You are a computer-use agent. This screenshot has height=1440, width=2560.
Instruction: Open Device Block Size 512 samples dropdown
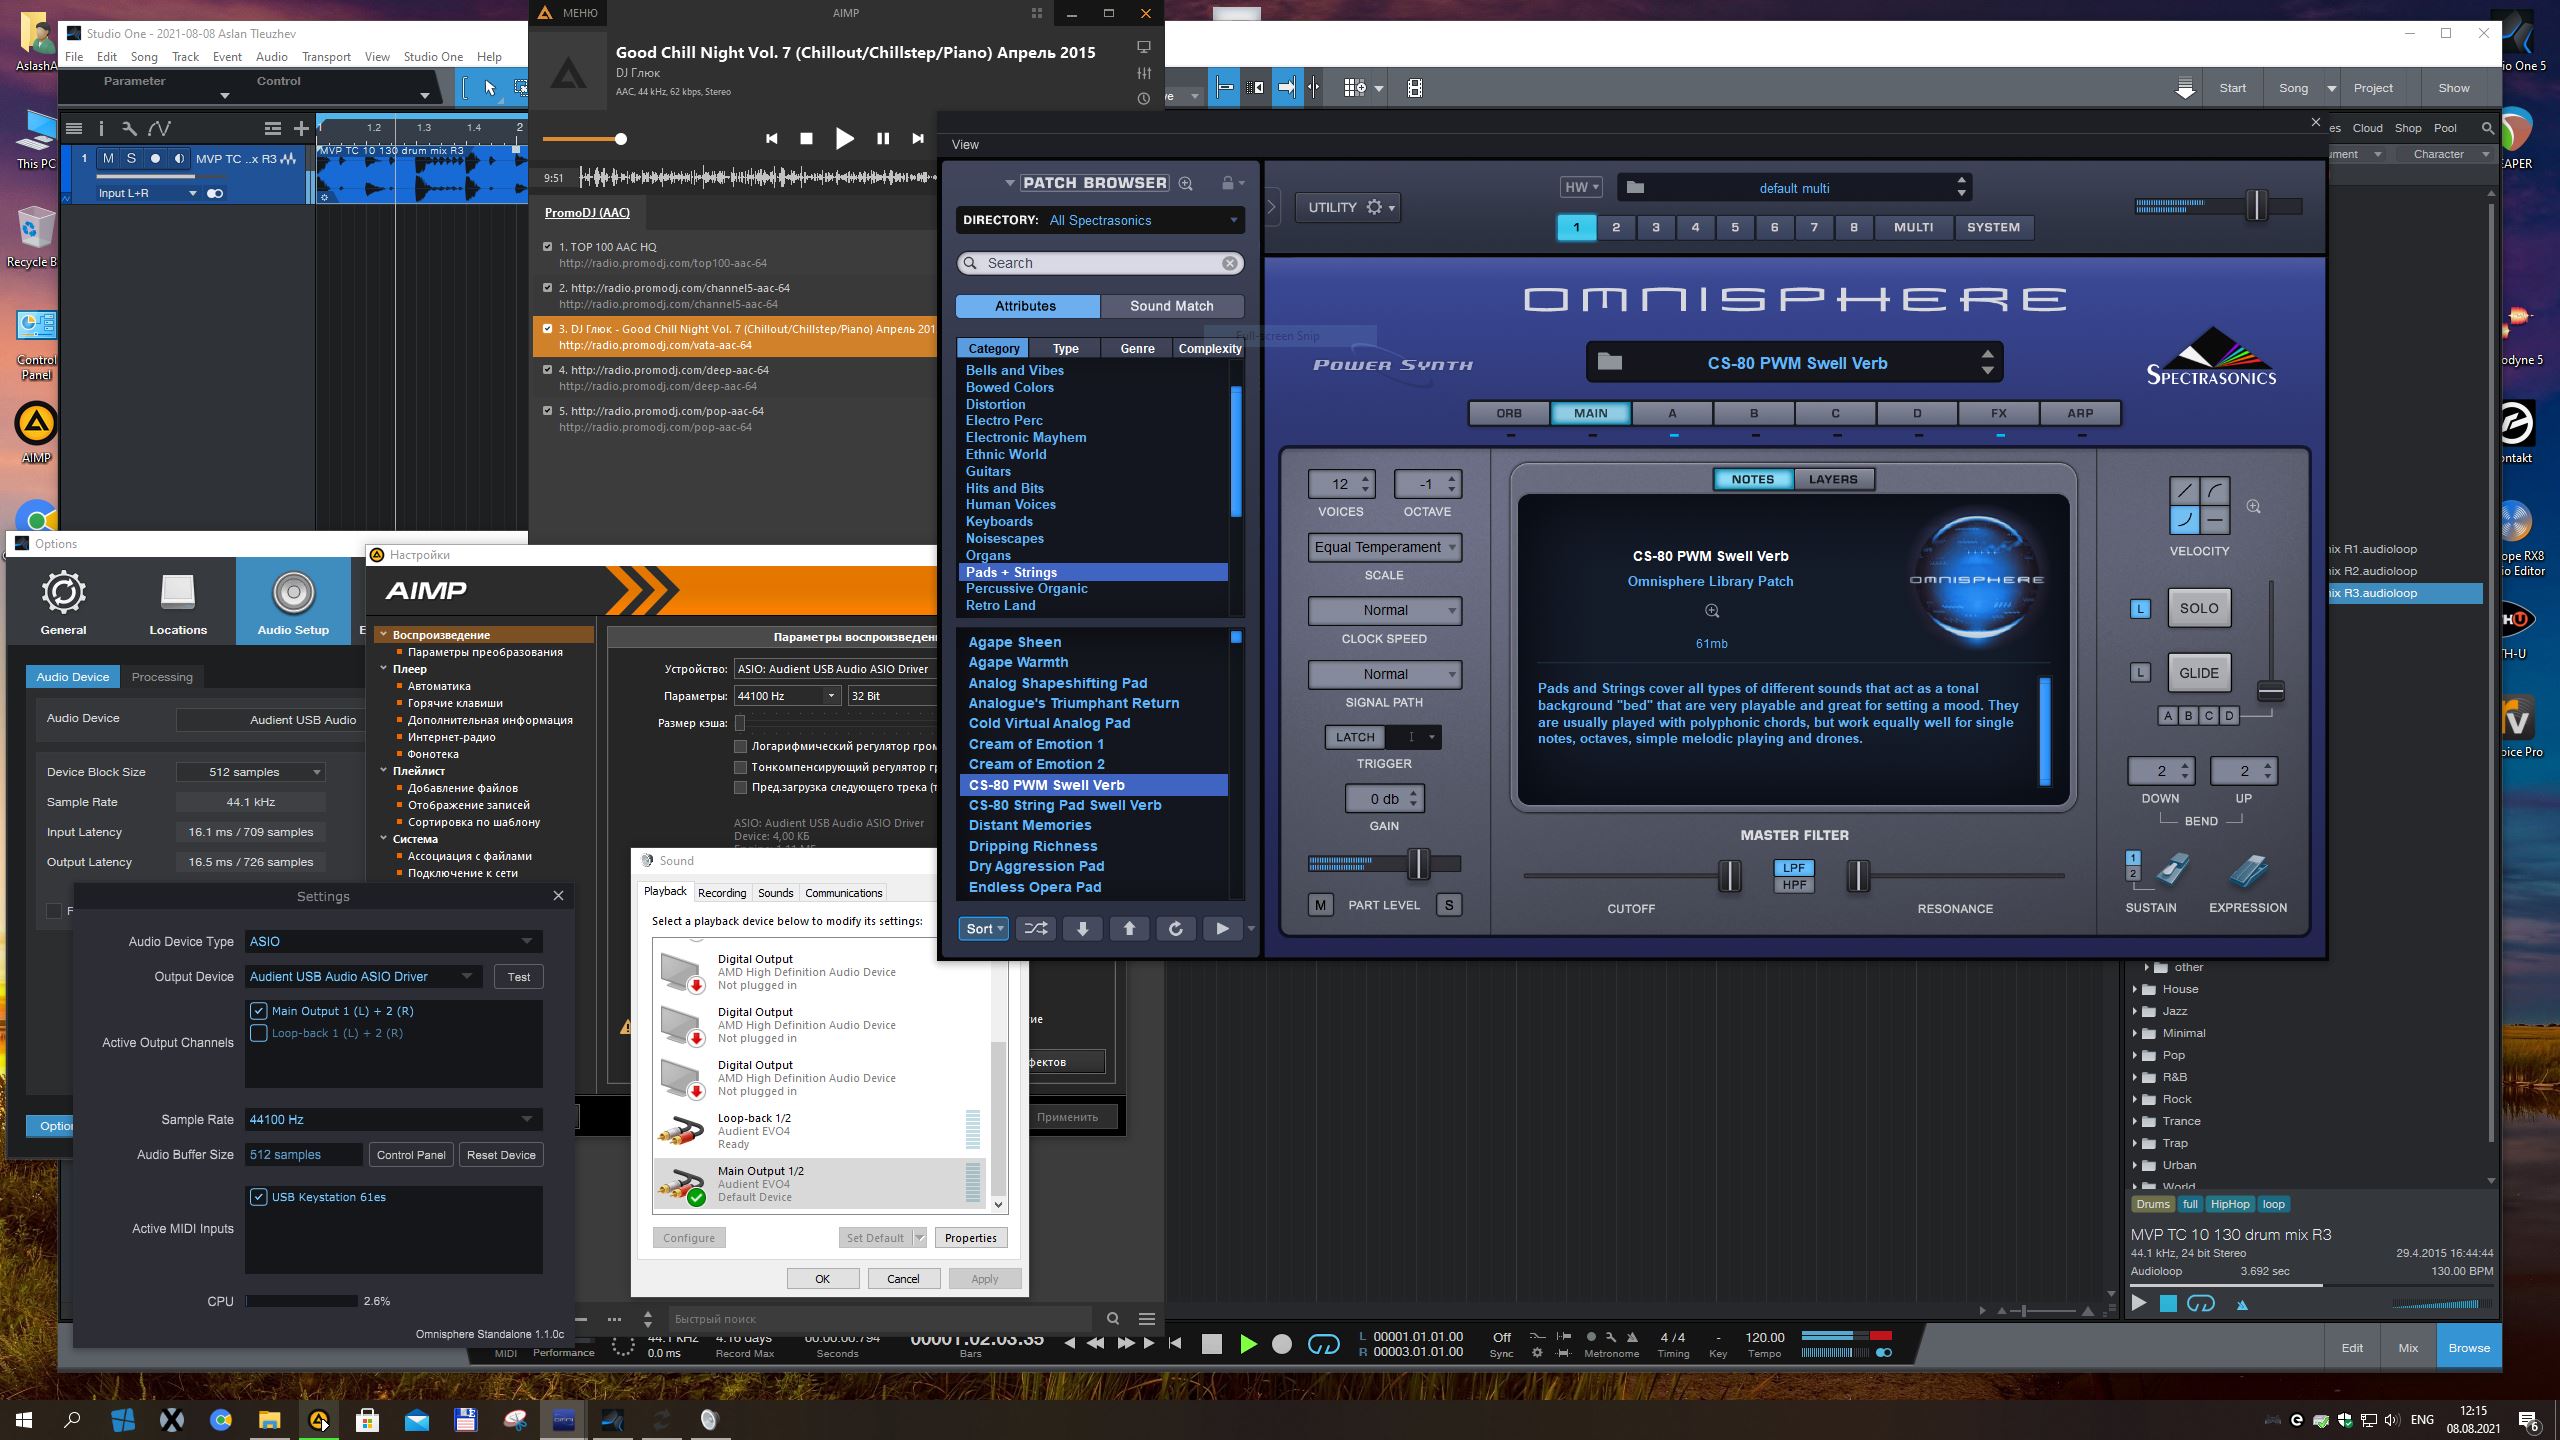[x=251, y=772]
